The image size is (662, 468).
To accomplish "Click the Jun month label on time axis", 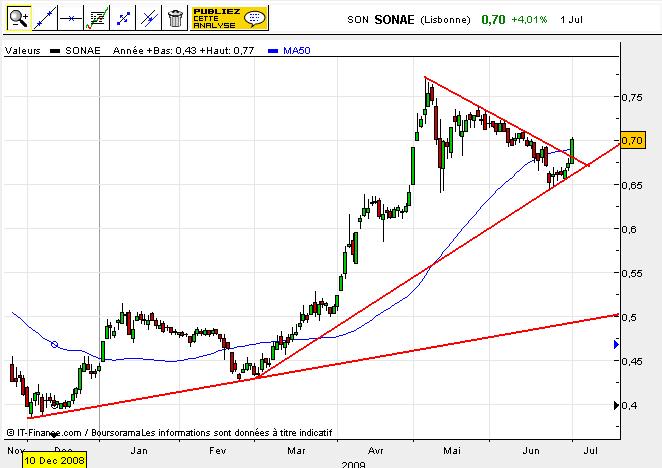I will [x=531, y=451].
